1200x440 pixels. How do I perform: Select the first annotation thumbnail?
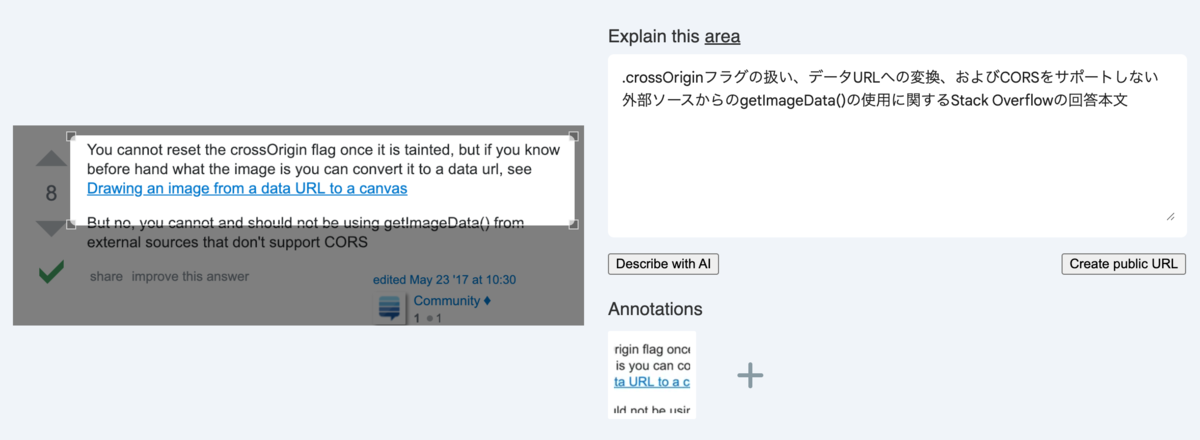652,374
